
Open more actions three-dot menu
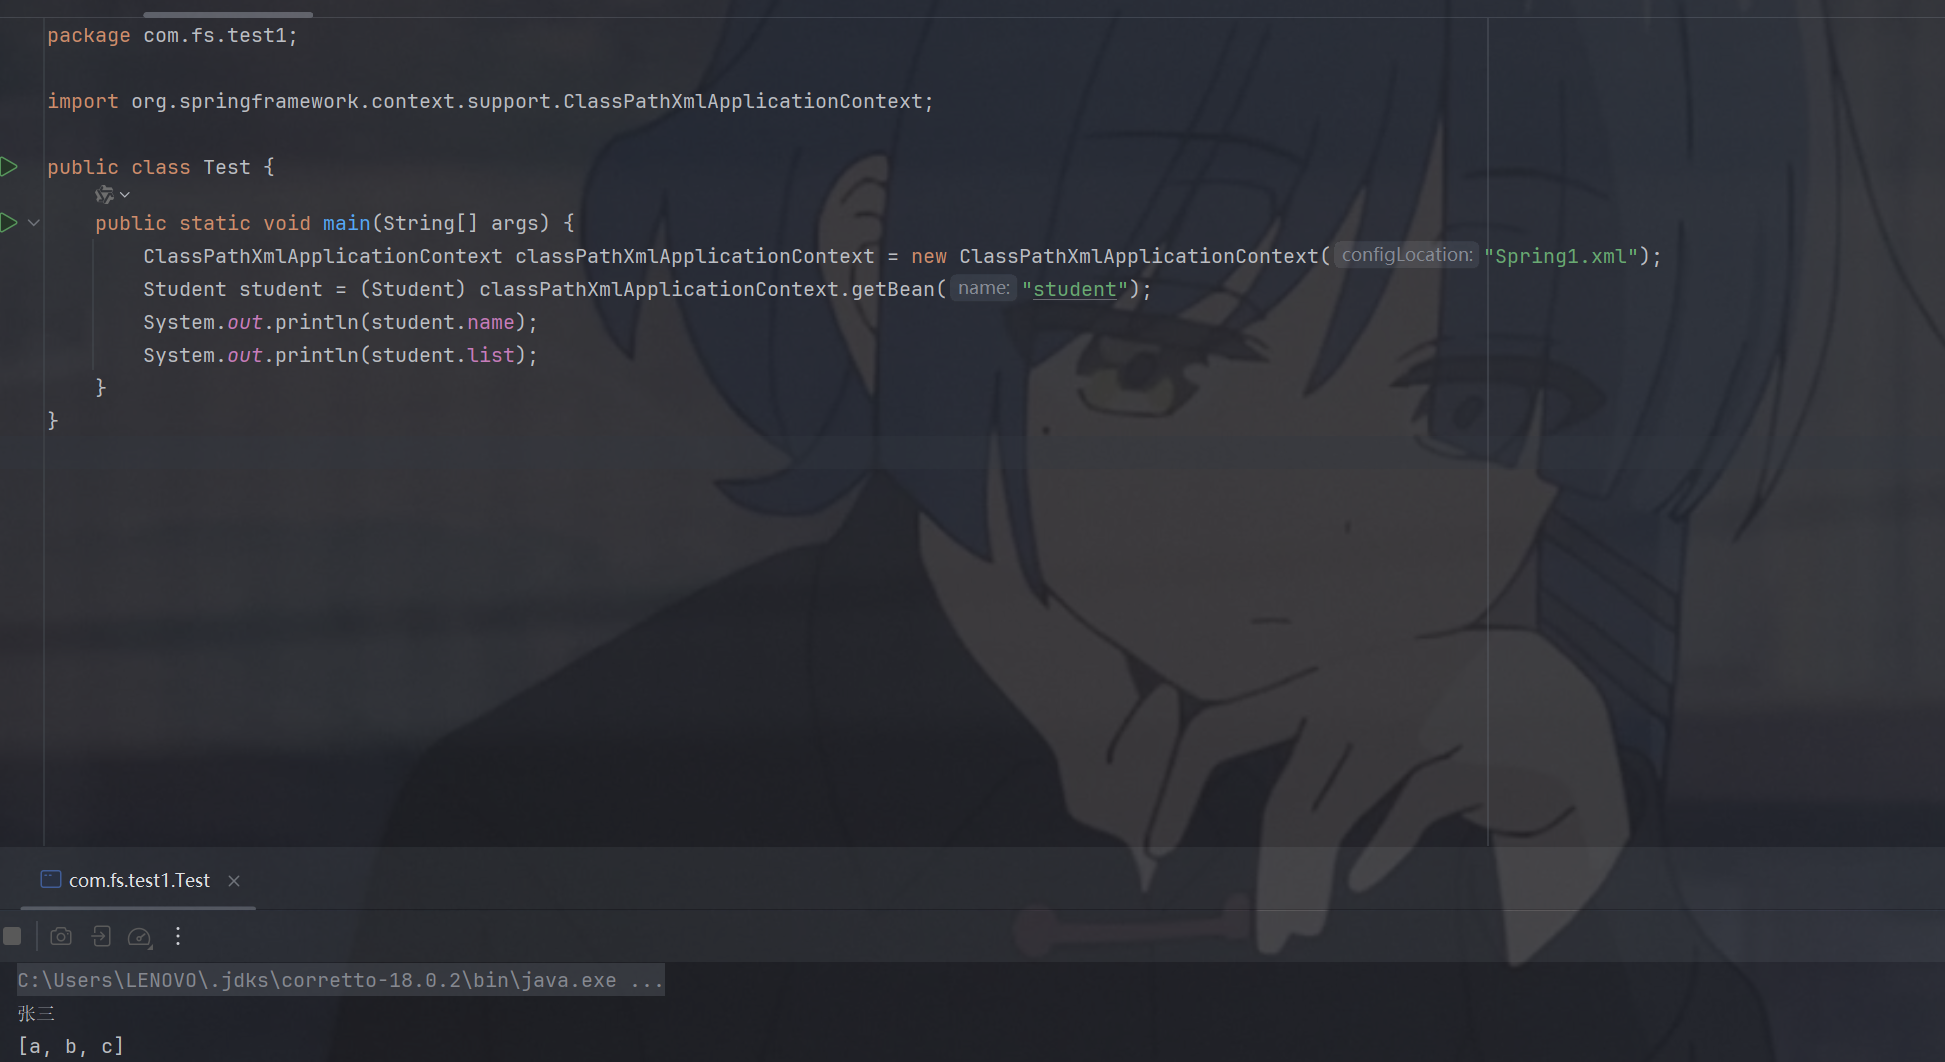[x=178, y=936]
